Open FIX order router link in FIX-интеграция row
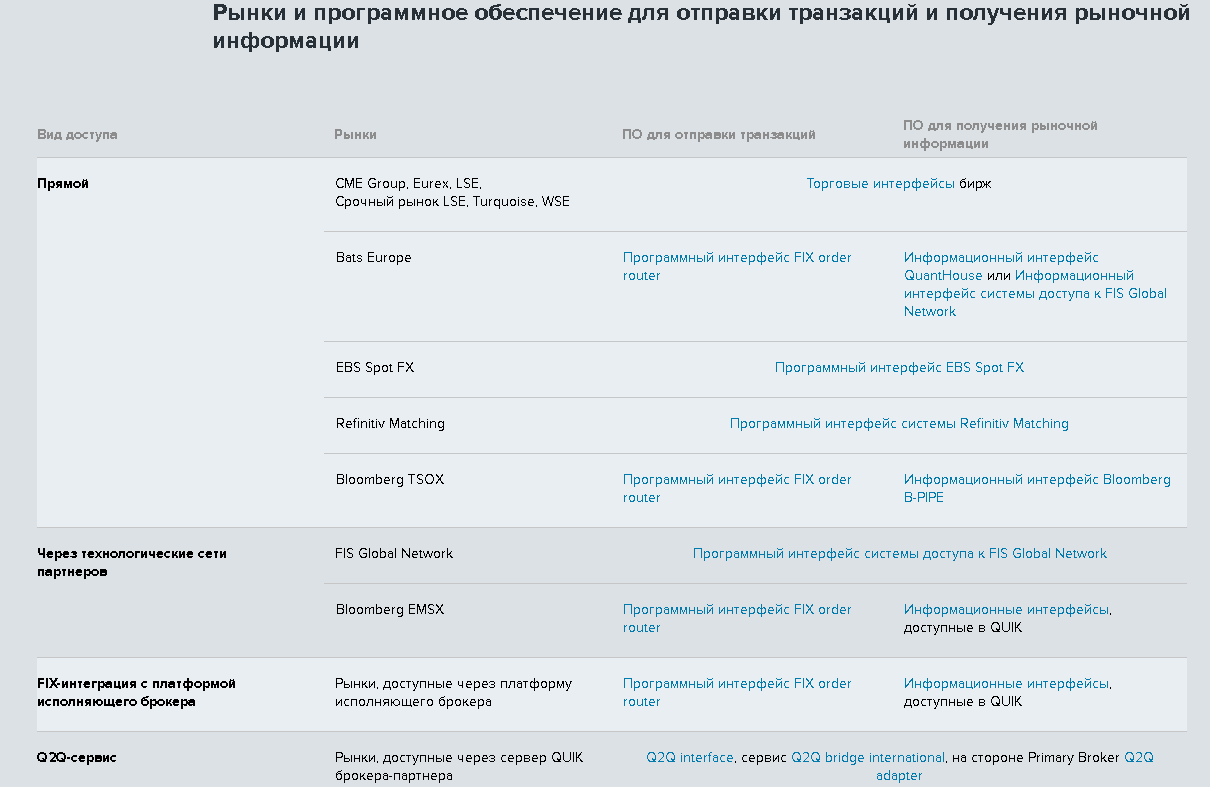Image resolution: width=1210 pixels, height=787 pixels. pos(737,693)
